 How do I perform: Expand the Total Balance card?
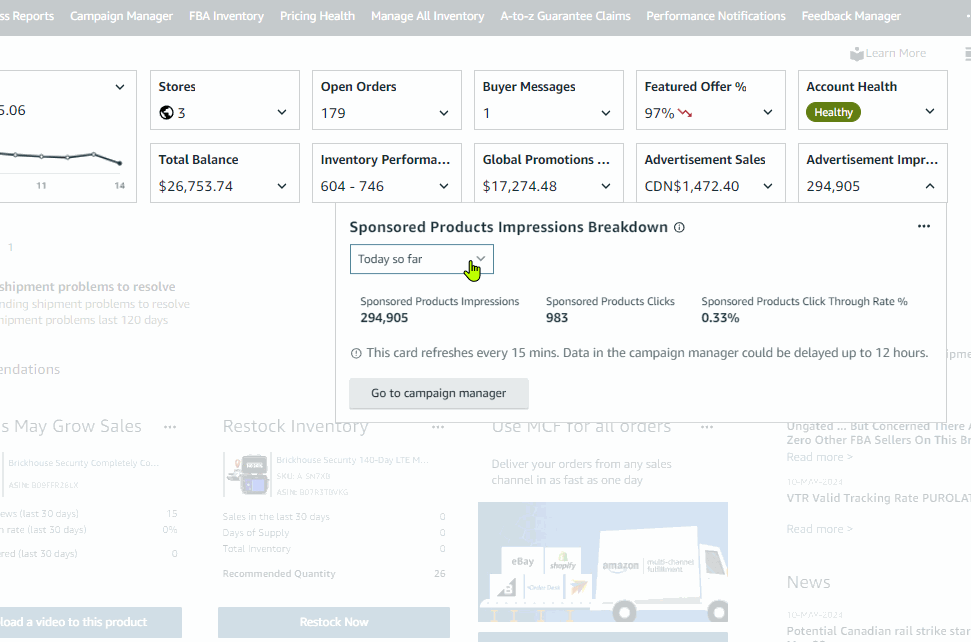[282, 186]
